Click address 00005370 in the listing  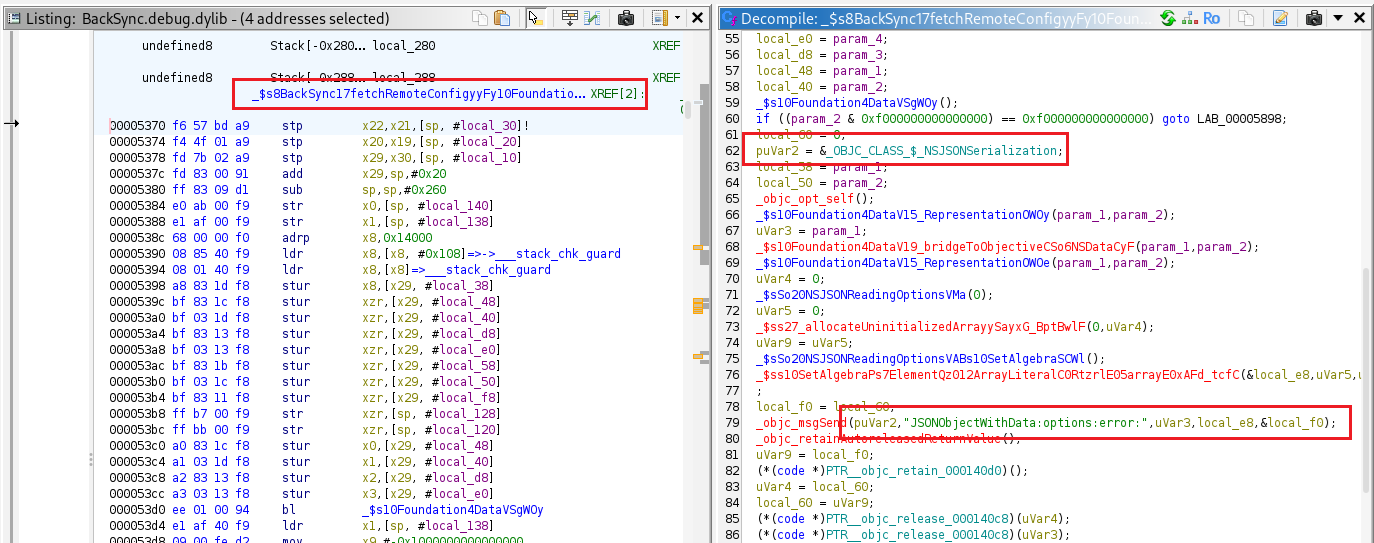coord(137,127)
